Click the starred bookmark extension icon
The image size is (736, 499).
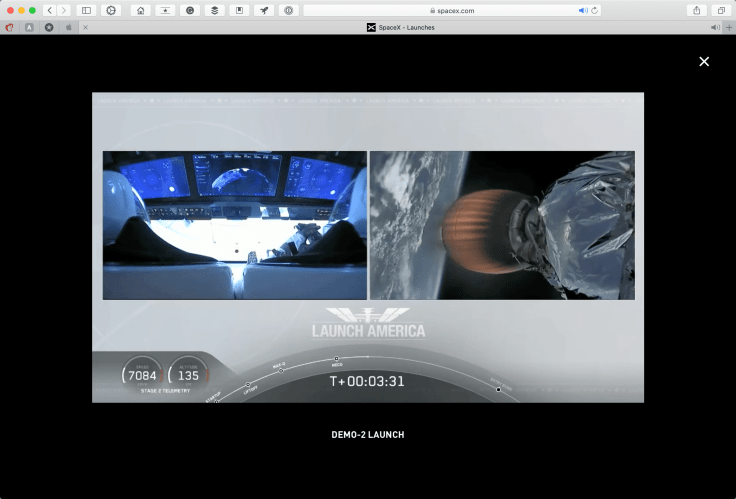[x=165, y=10]
